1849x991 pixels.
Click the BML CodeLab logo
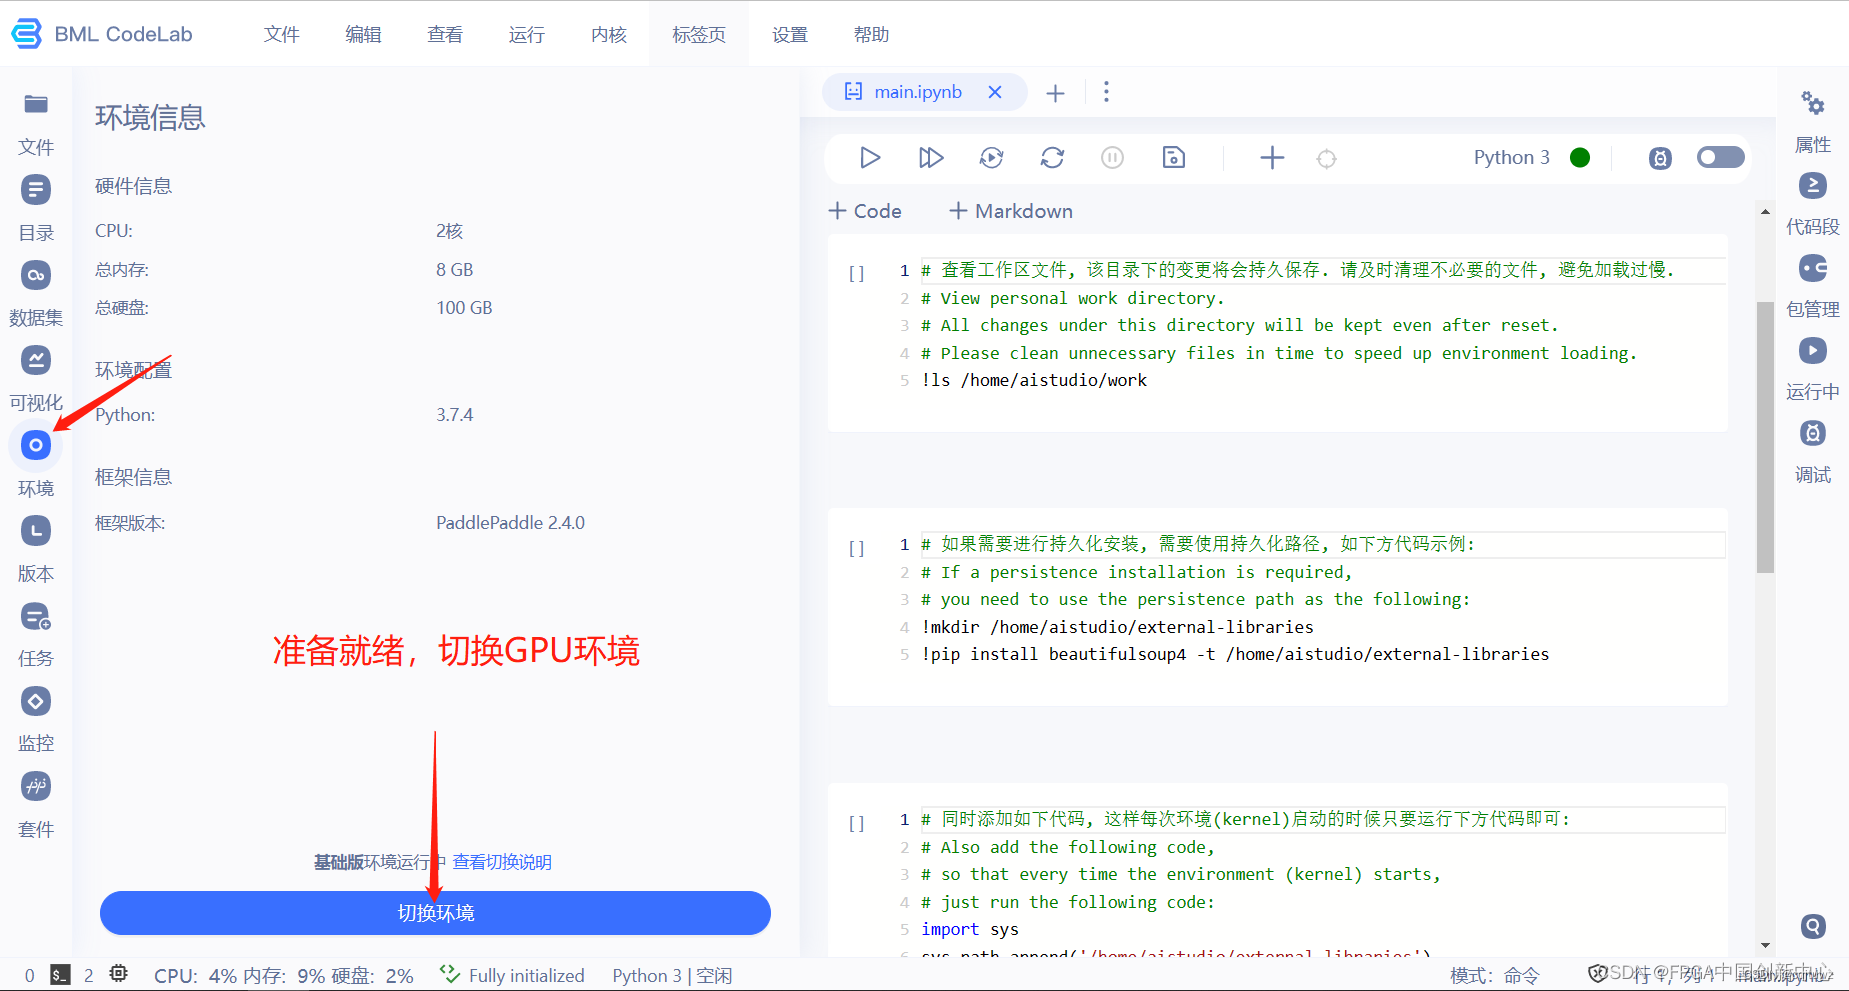click(x=102, y=34)
